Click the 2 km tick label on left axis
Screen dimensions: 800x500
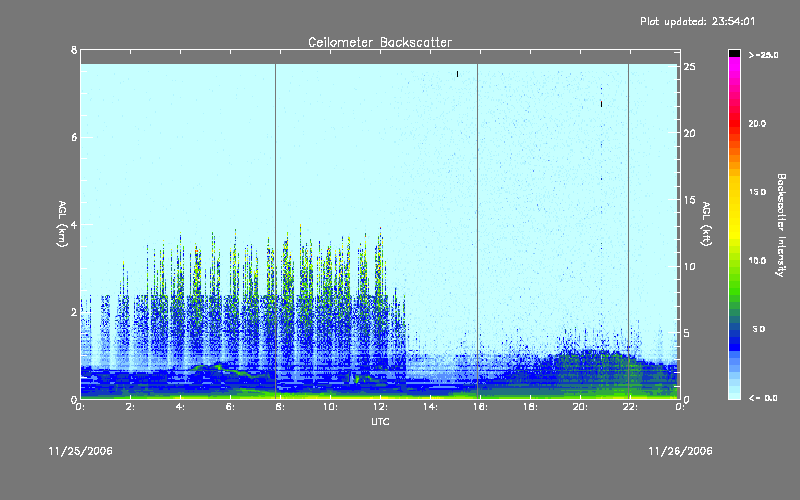(74, 312)
